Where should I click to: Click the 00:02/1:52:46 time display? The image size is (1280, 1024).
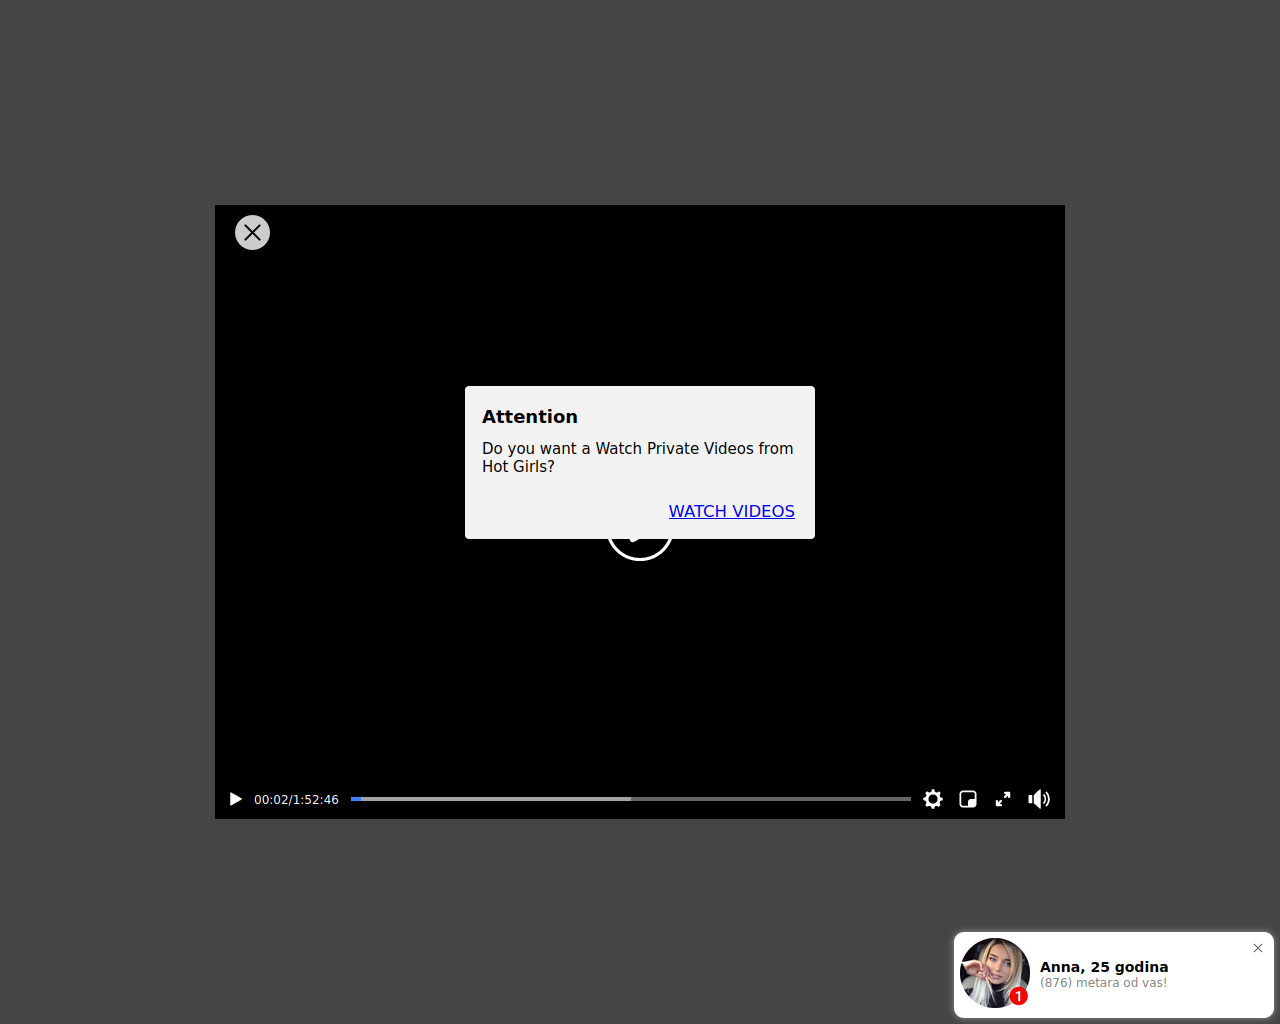[296, 800]
